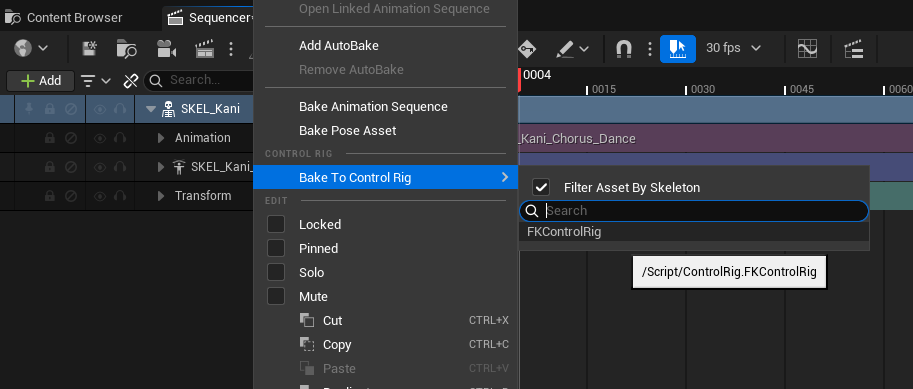Solo SKEL_Kani with headphones icon

[x=120, y=109]
